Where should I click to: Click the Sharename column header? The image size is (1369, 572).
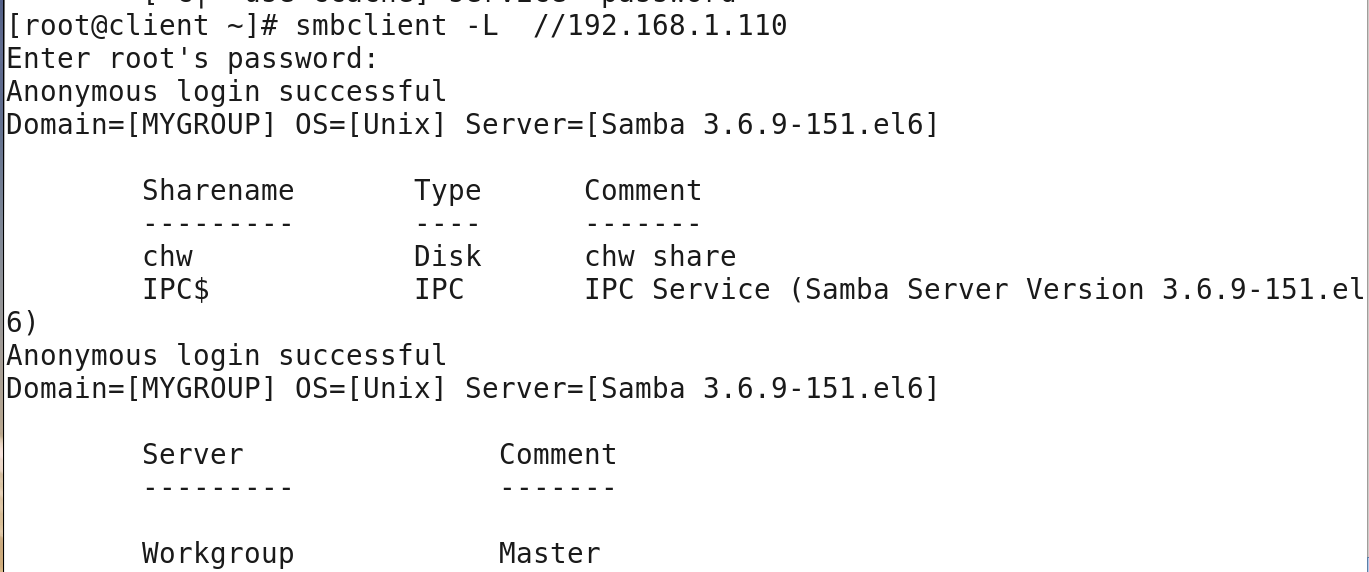click(x=218, y=190)
